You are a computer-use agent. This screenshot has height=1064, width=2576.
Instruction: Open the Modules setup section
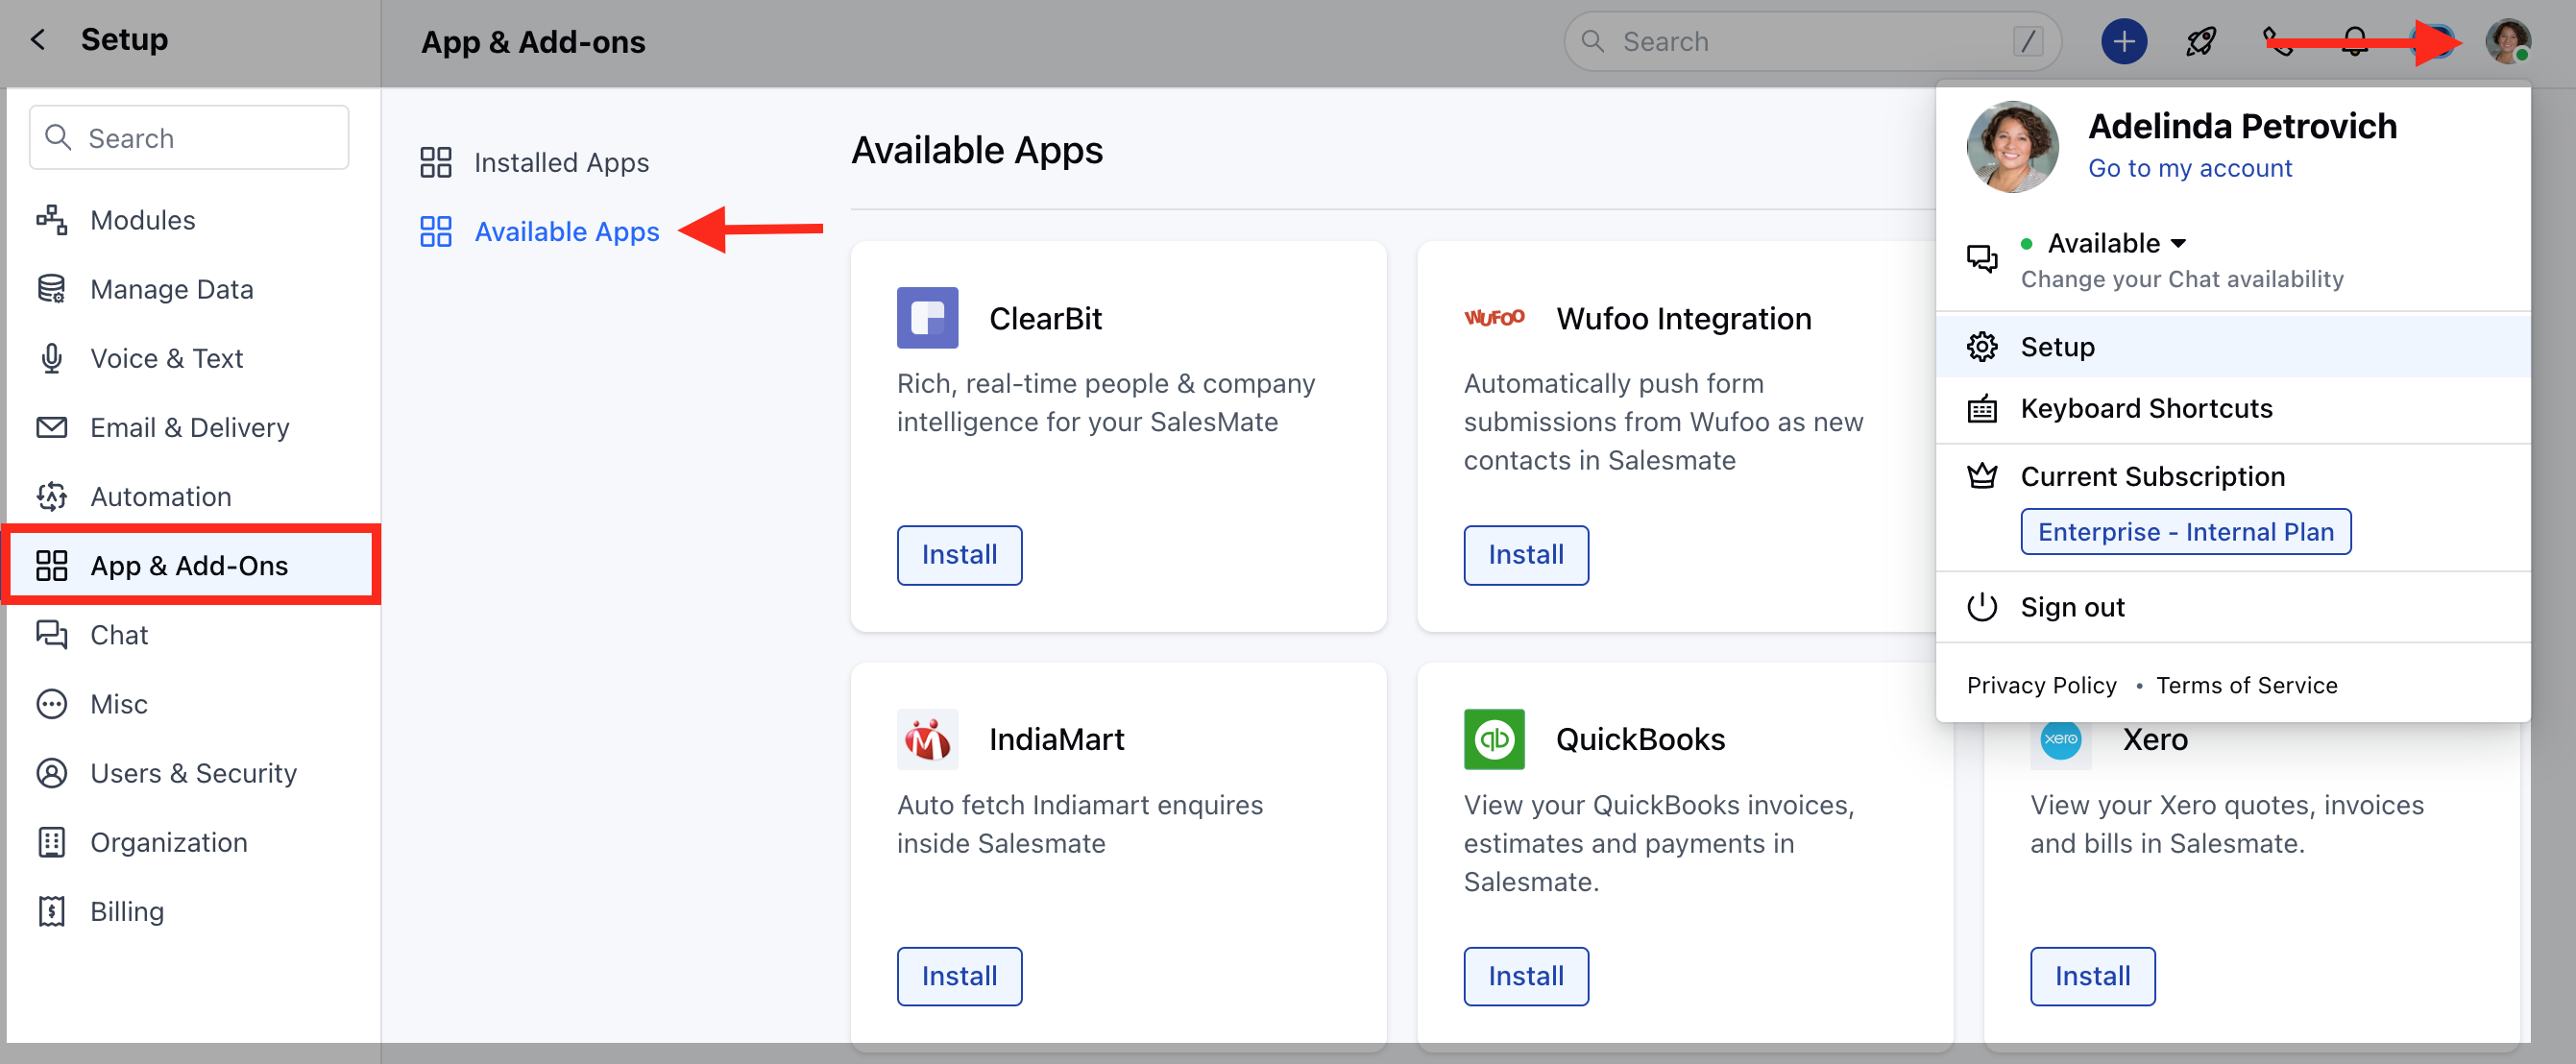[142, 219]
